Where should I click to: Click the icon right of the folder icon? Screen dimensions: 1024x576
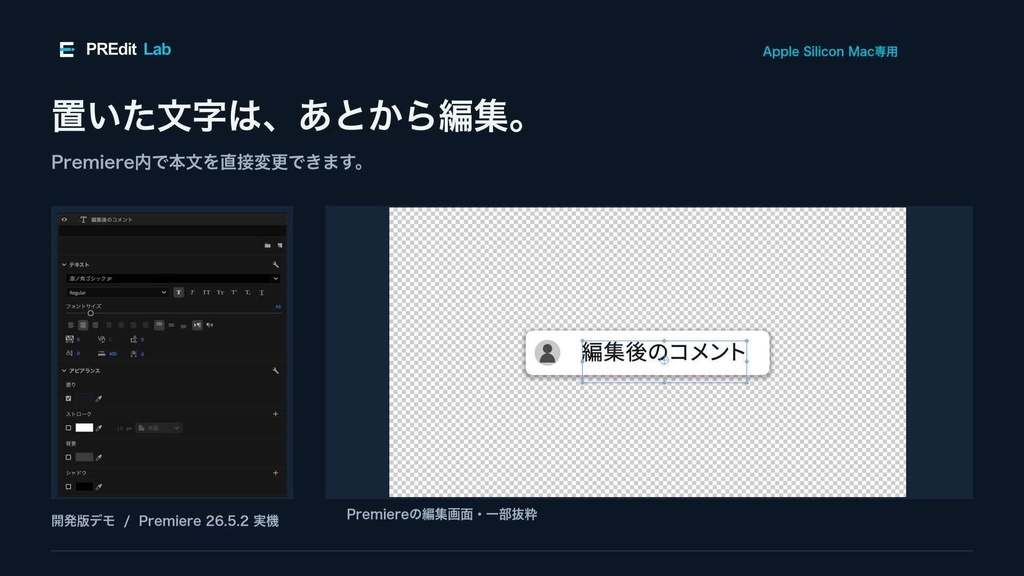coord(280,246)
